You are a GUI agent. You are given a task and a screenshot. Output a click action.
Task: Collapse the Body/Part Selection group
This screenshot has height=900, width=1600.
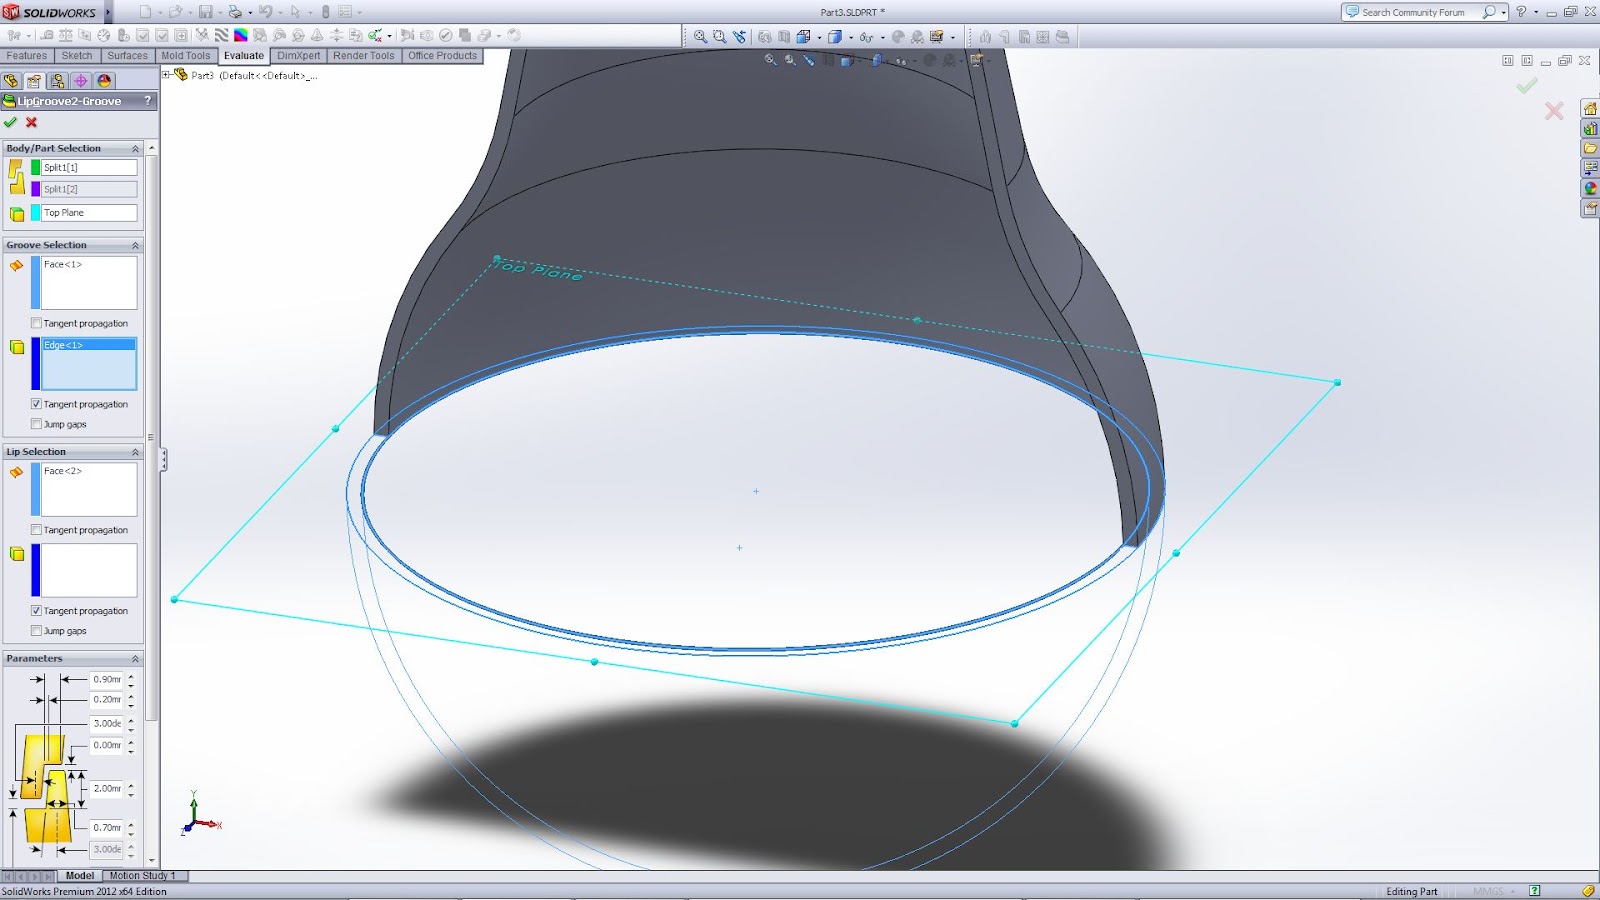click(x=136, y=147)
